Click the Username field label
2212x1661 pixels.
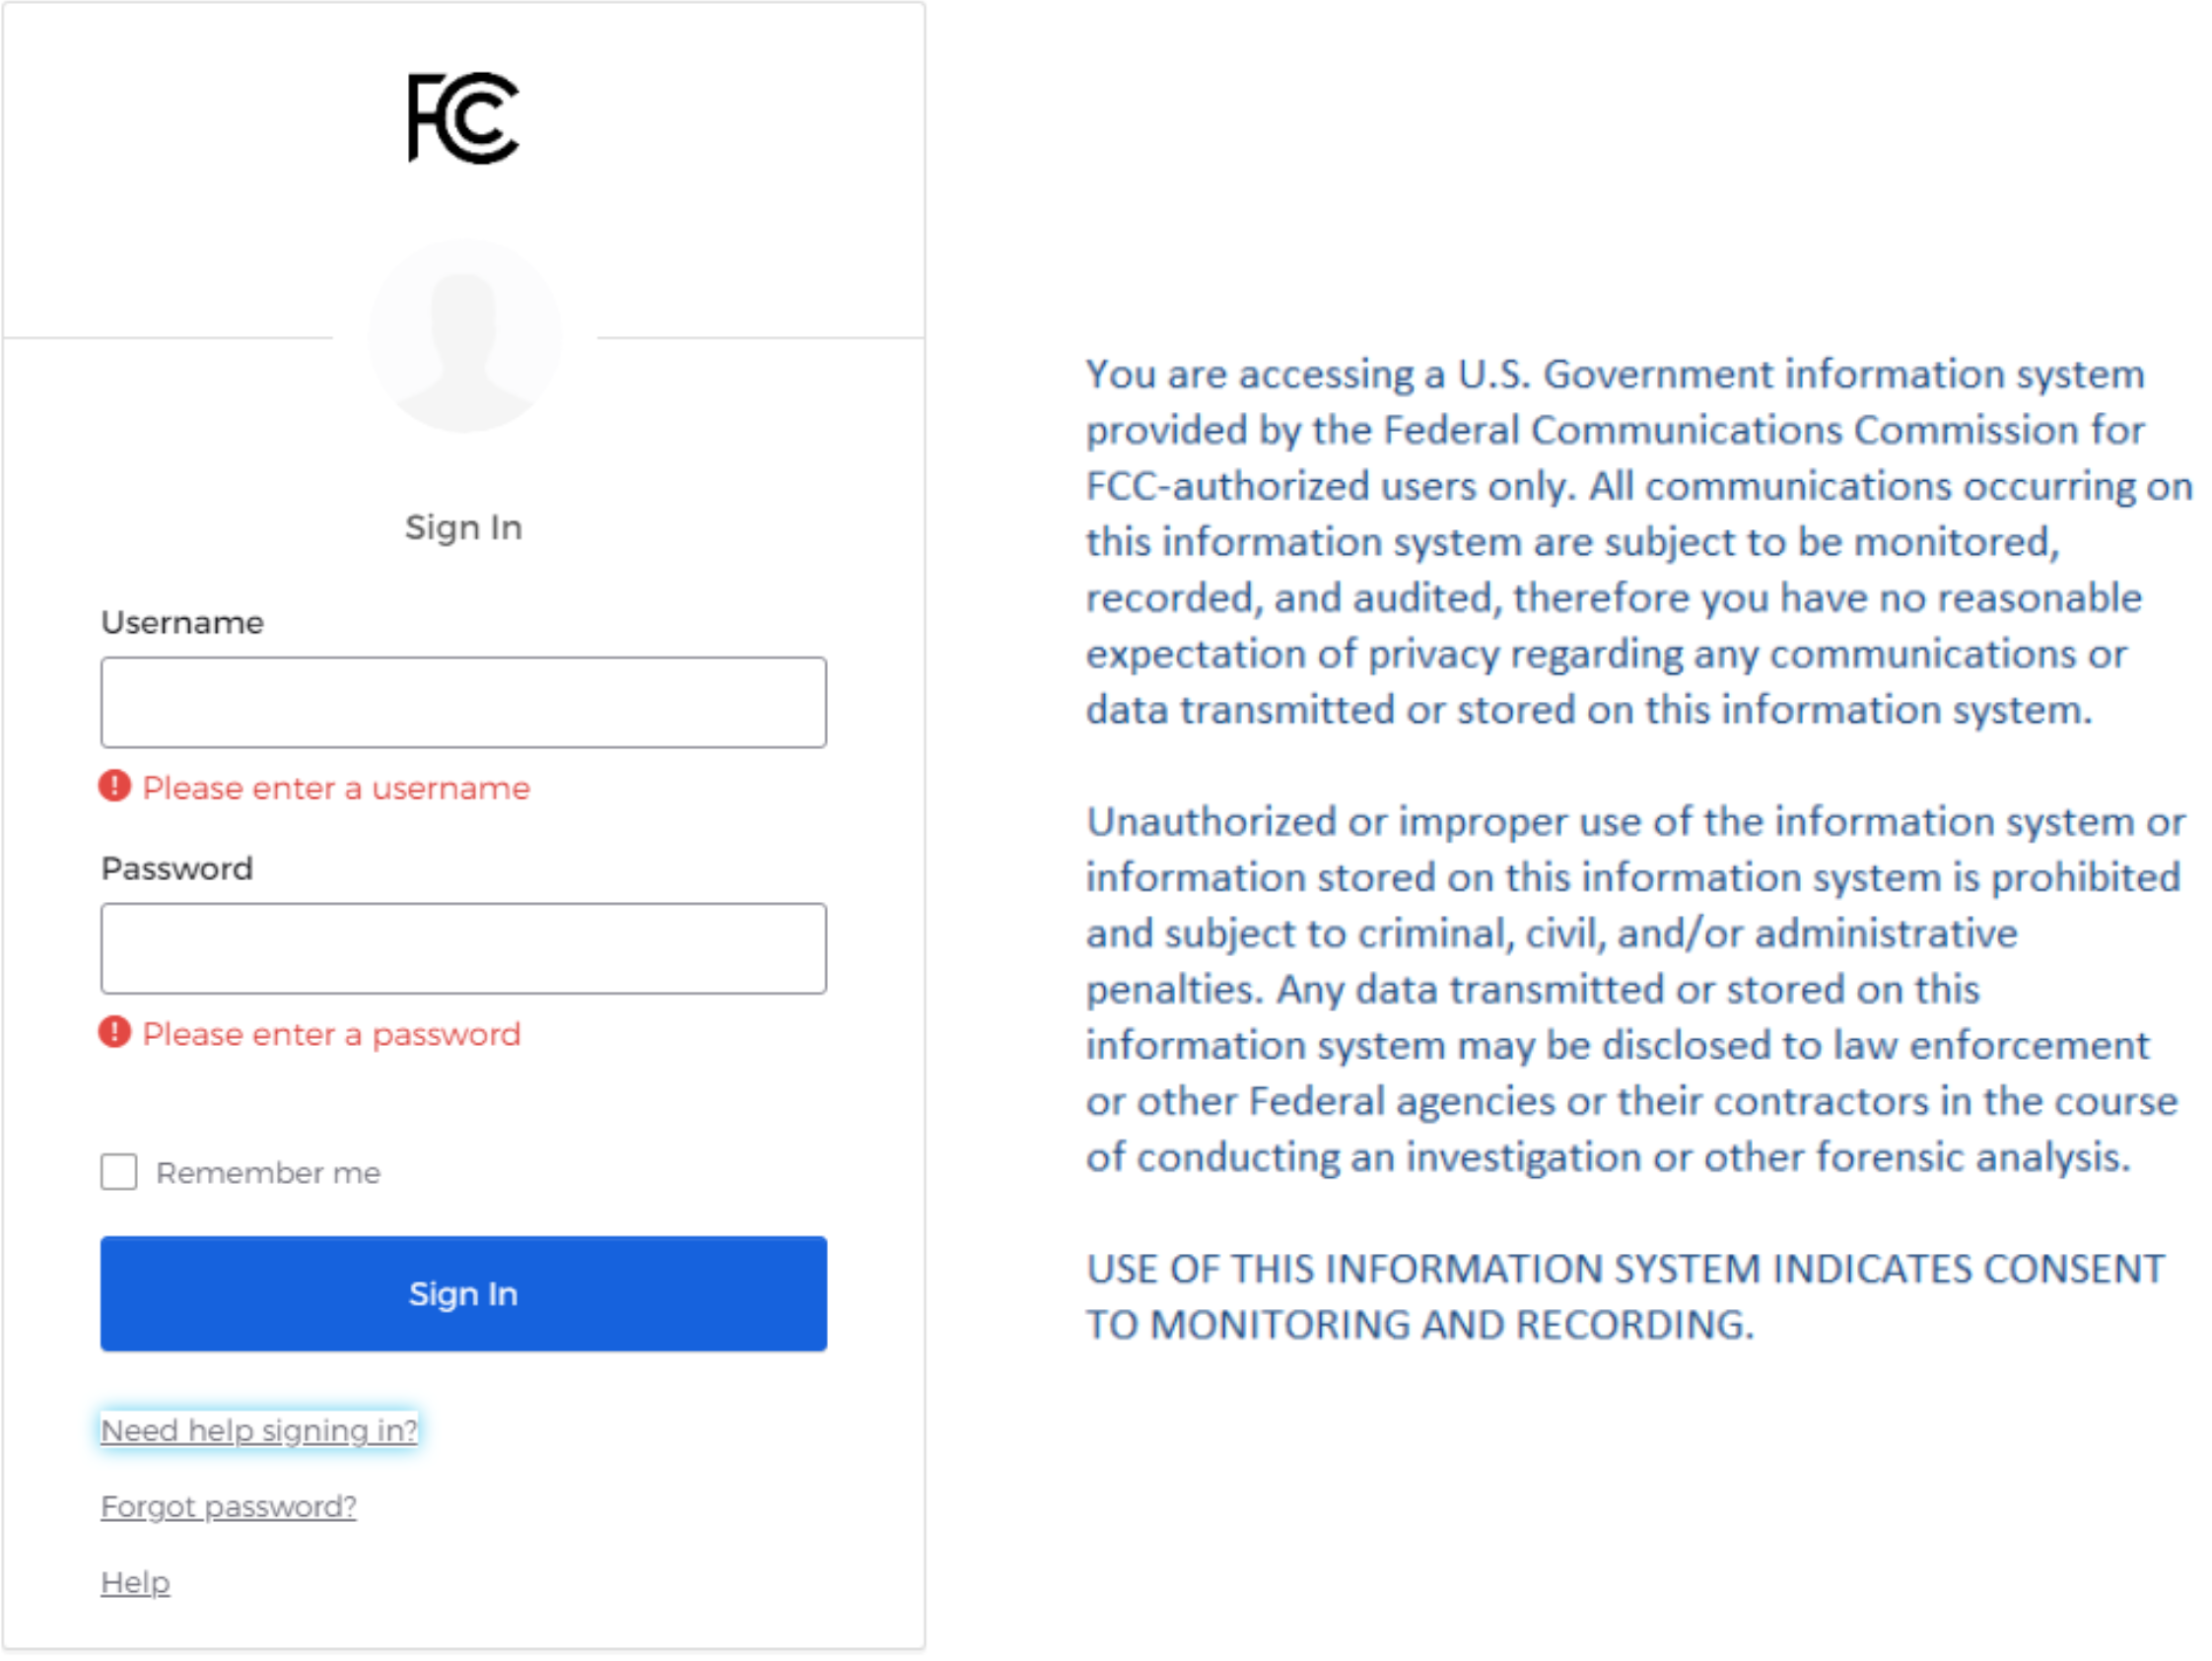click(x=182, y=622)
